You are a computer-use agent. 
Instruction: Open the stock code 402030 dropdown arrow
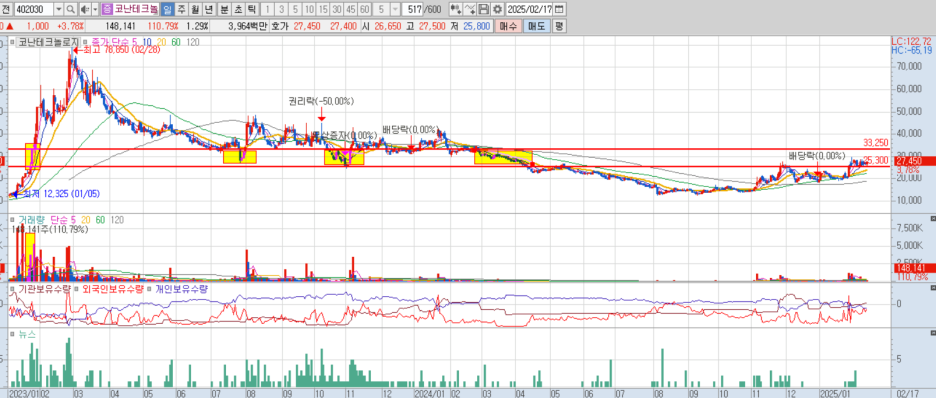click(x=58, y=9)
